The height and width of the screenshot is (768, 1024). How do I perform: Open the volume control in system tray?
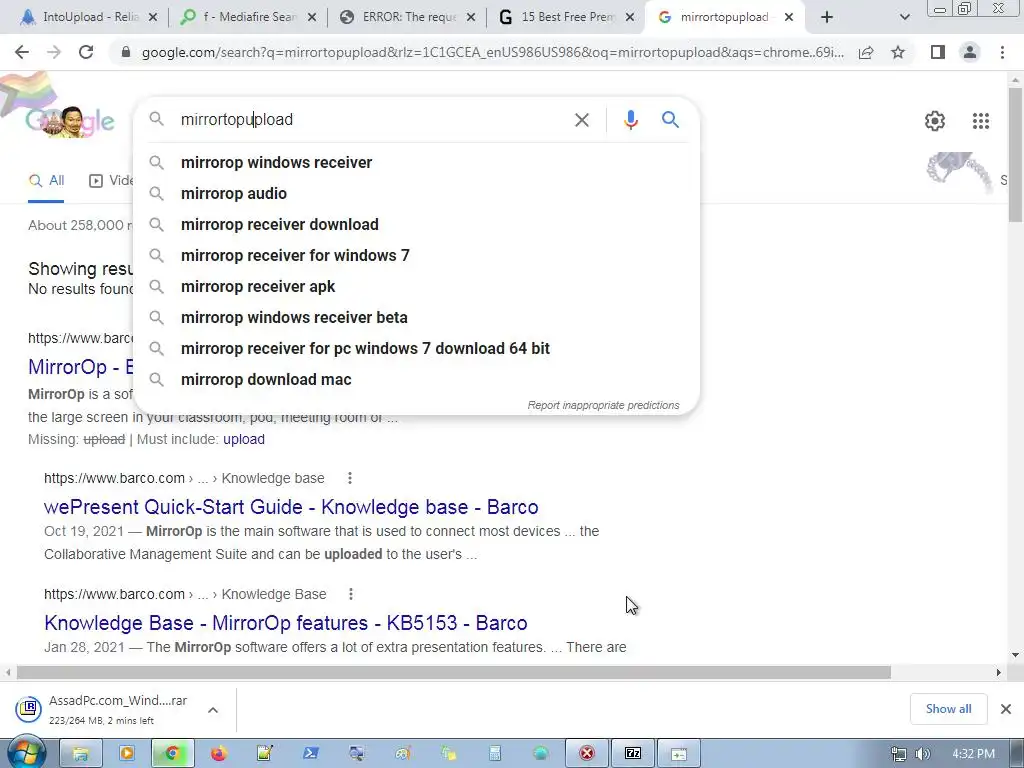(923, 754)
